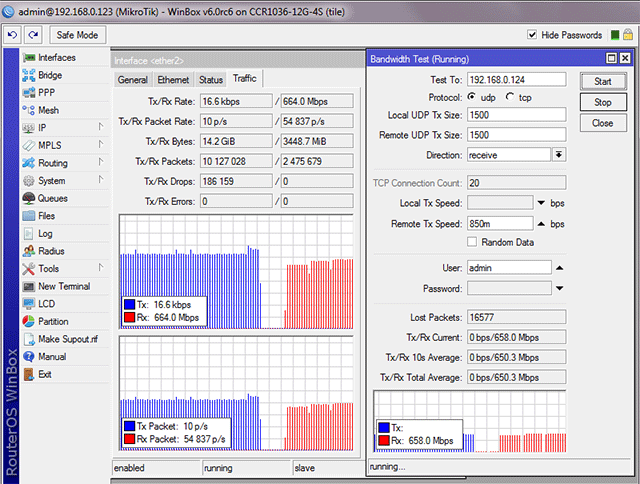
Task: Click the Undo arrow icon
Action: tap(12, 35)
